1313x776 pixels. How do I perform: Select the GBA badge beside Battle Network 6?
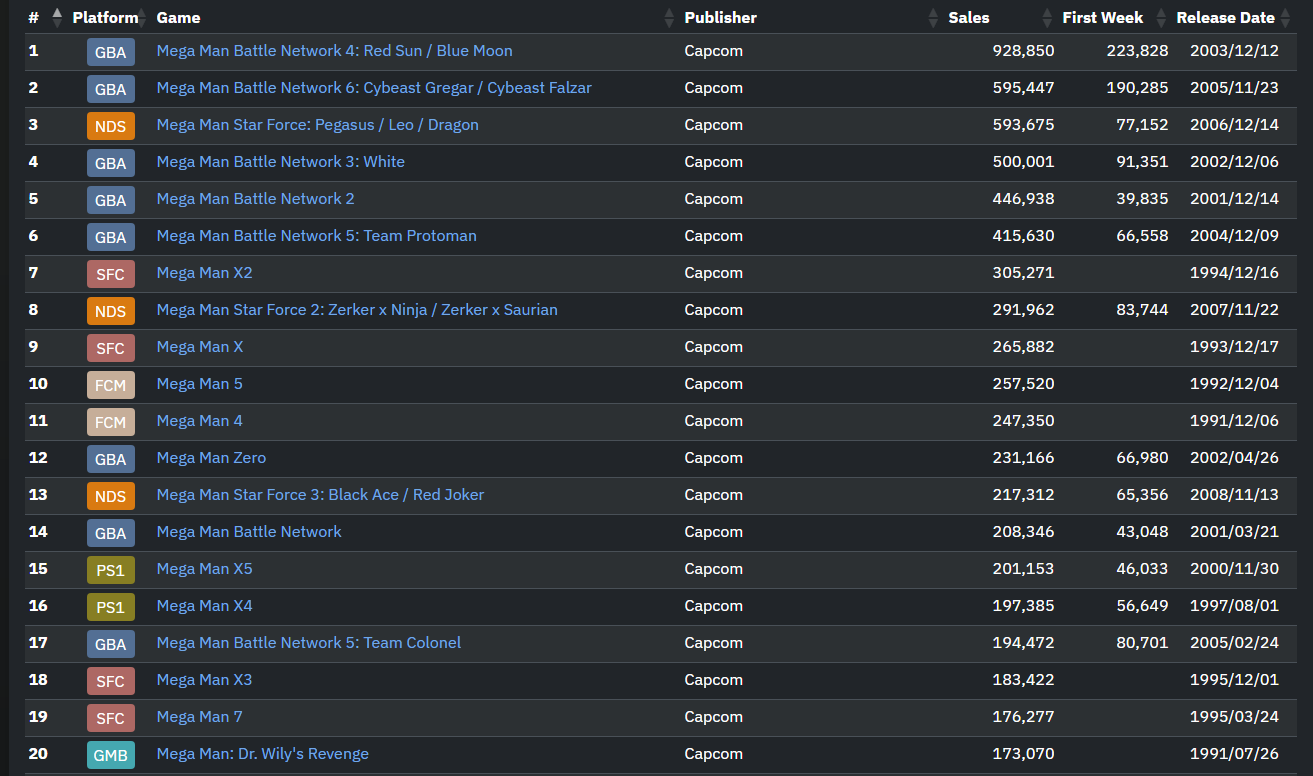111,89
